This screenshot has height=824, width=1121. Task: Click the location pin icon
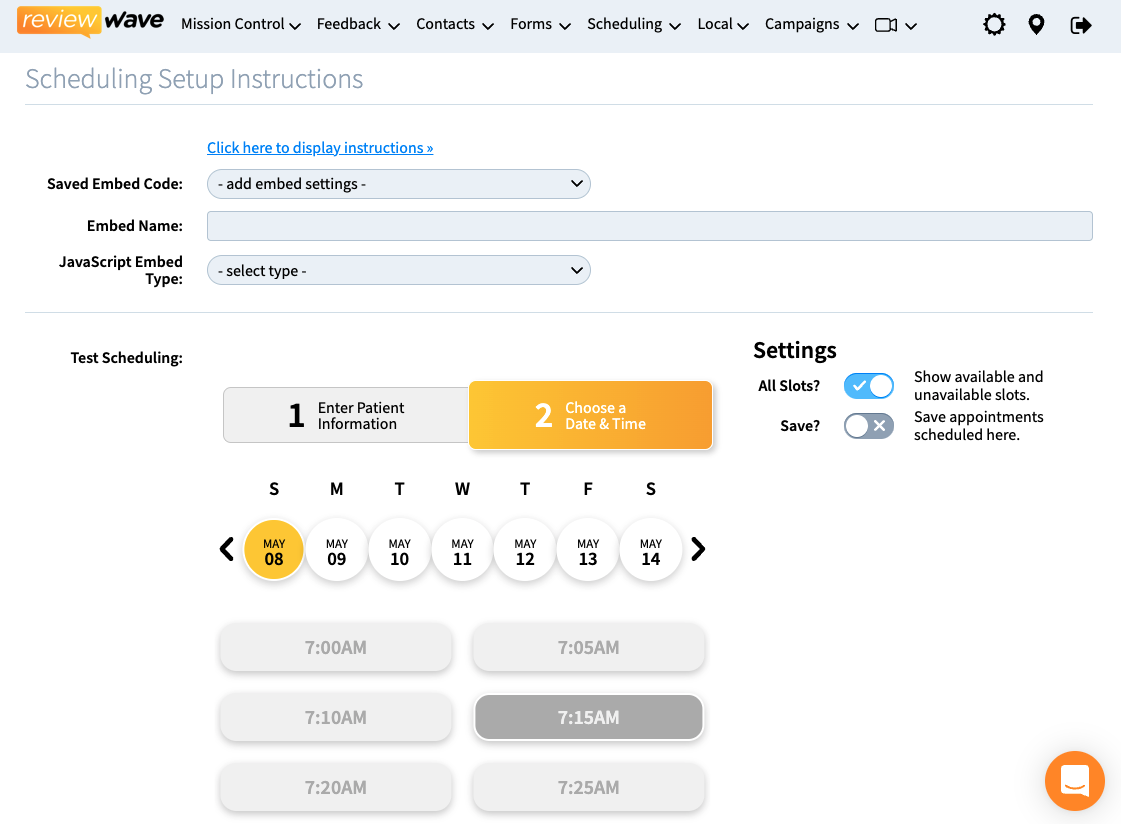(x=1036, y=25)
